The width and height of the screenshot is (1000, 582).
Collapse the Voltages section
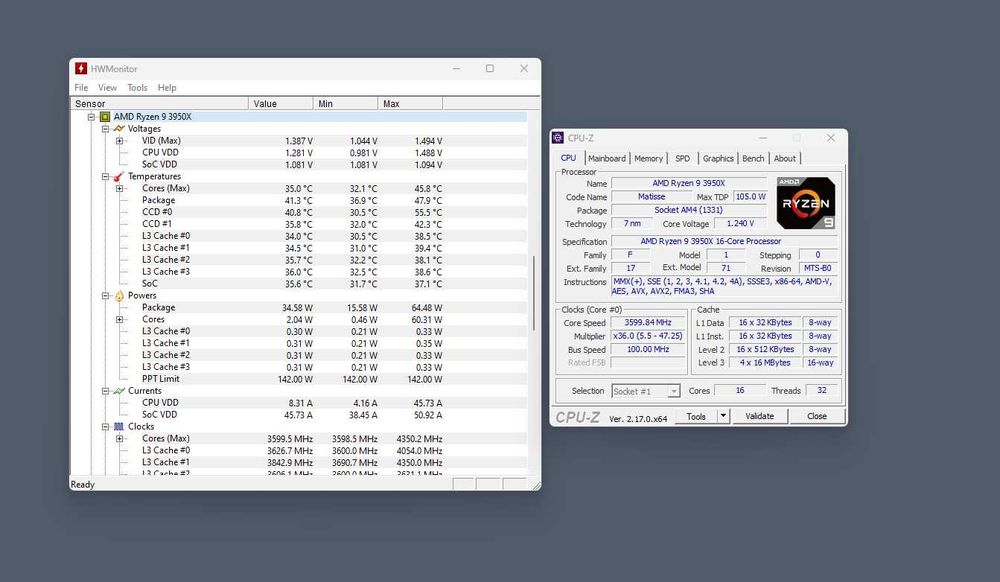click(x=105, y=129)
